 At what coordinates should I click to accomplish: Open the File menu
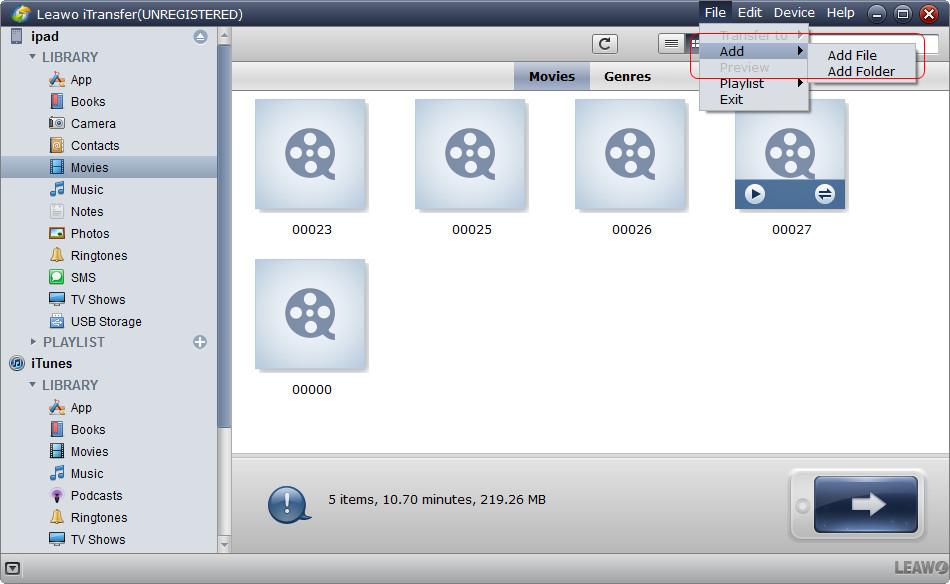click(x=715, y=13)
